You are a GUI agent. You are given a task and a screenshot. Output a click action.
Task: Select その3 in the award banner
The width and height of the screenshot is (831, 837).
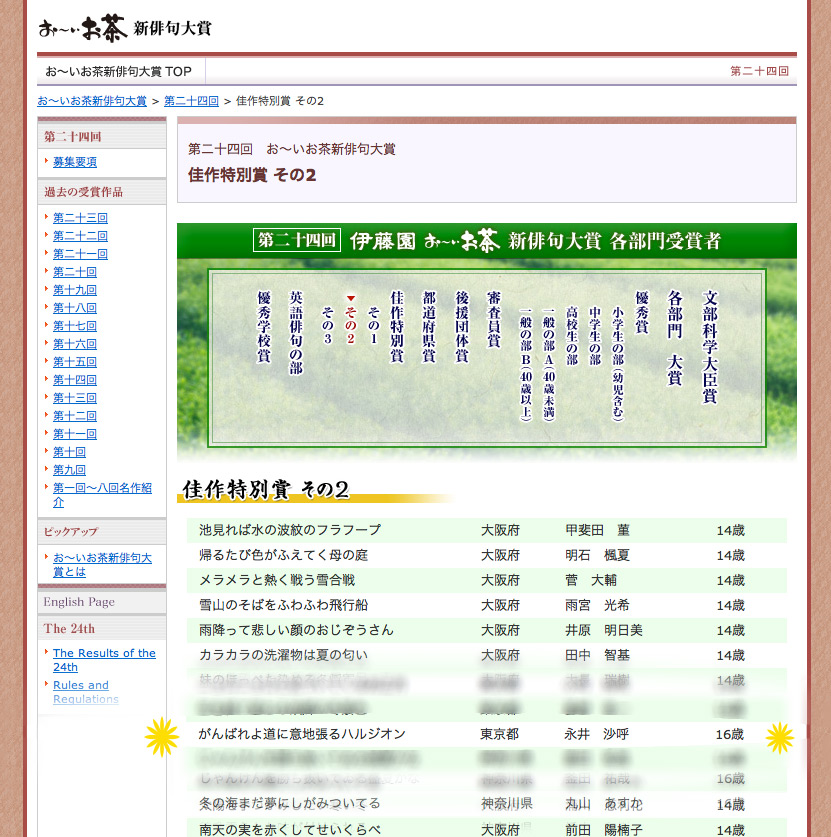pyautogui.click(x=328, y=325)
